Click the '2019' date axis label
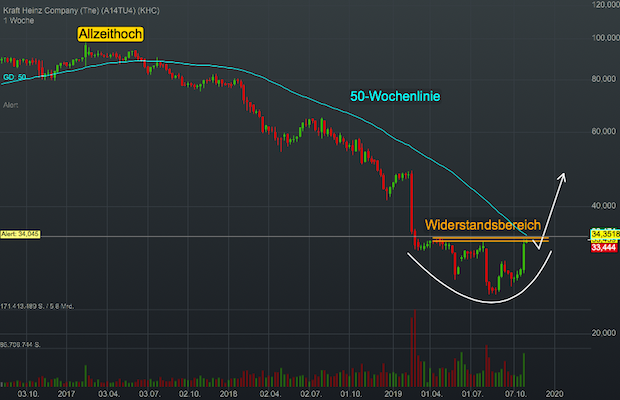Viewport: 620px width, 400px height. [x=393, y=394]
